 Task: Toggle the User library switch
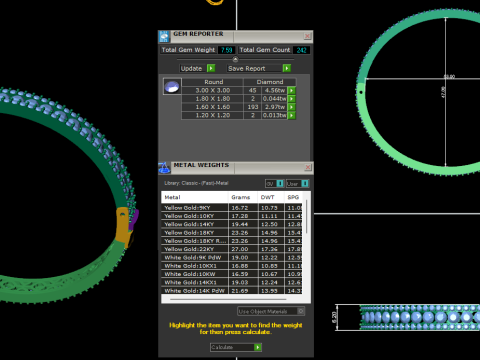tap(305, 183)
